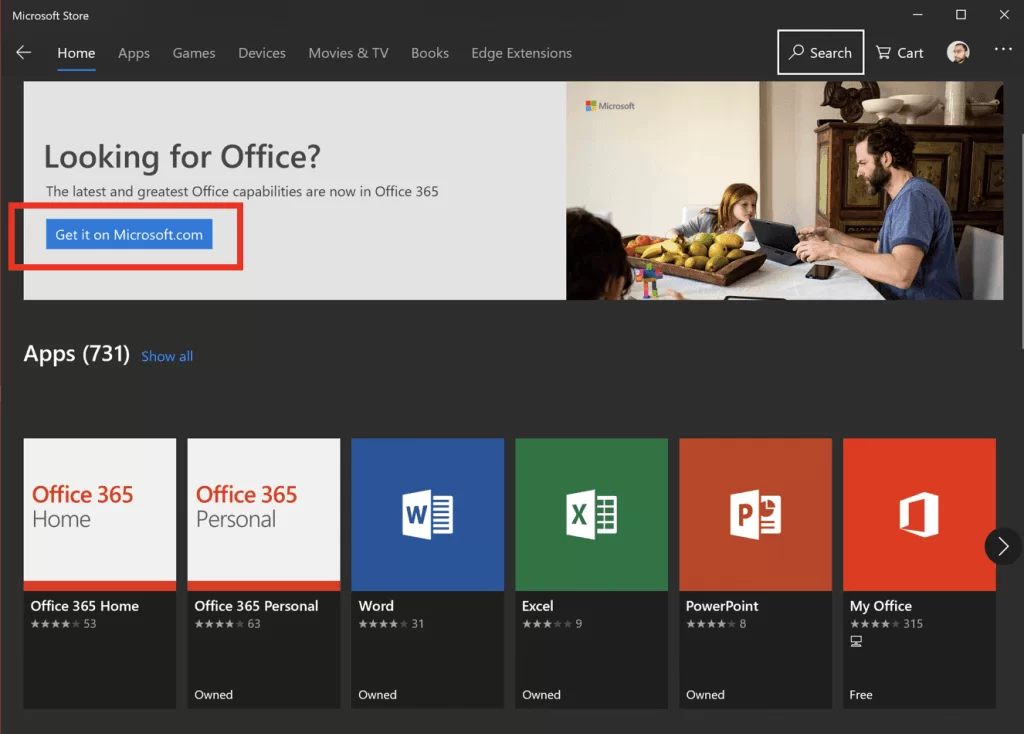The image size is (1024, 734).
Task: Open the shopping Cart
Action: click(x=899, y=53)
